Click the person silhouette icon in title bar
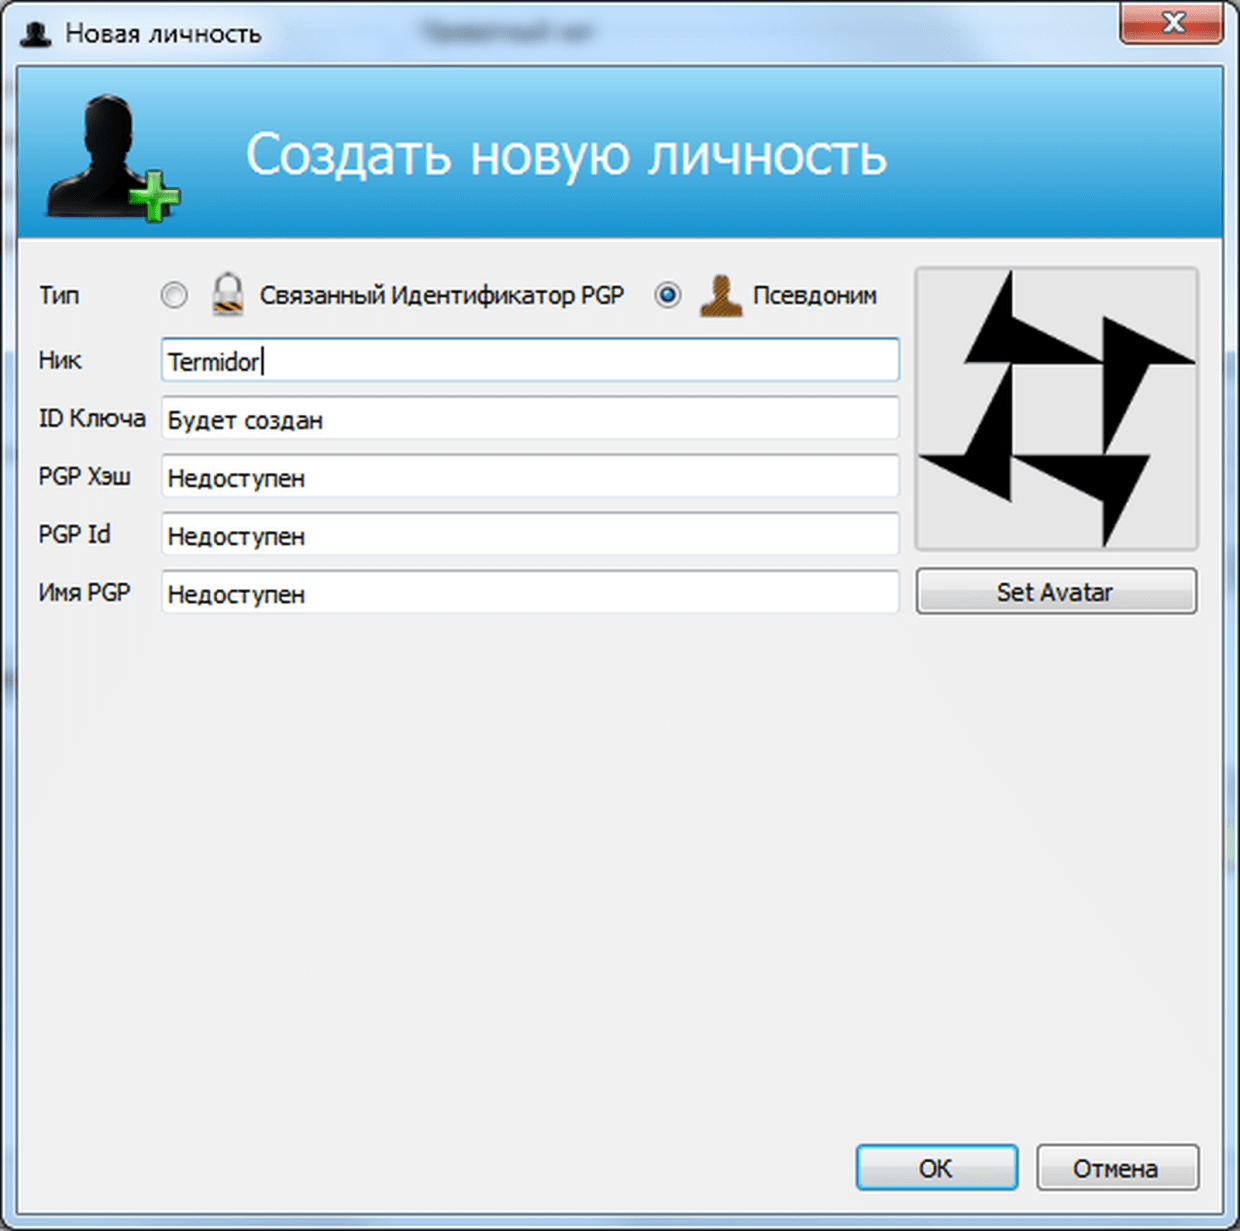The height and width of the screenshot is (1231, 1240). 36,34
